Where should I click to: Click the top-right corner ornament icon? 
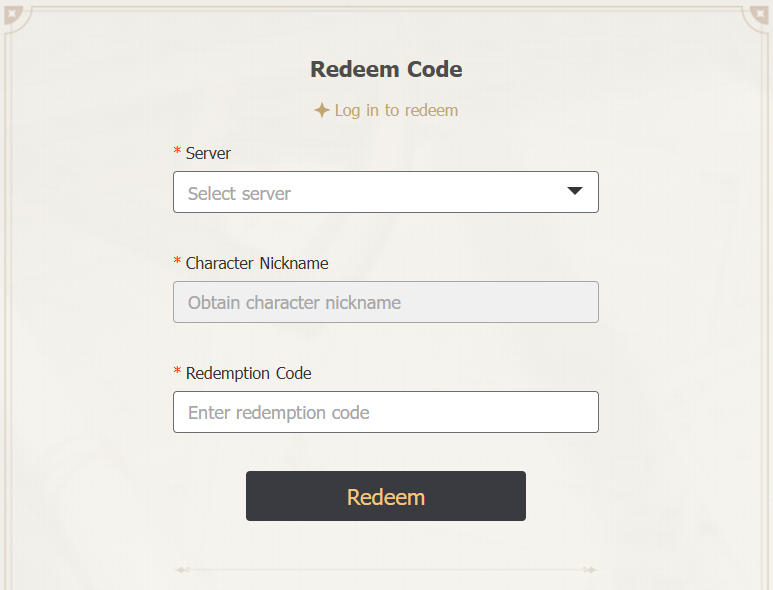[759, 15]
